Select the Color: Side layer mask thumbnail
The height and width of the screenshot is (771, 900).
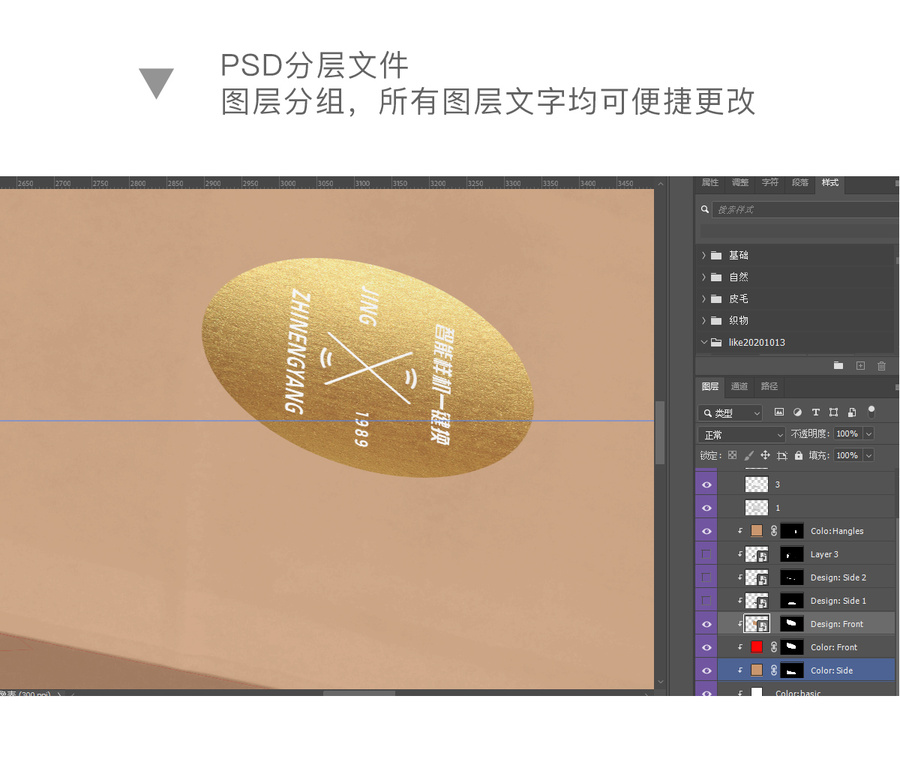792,670
